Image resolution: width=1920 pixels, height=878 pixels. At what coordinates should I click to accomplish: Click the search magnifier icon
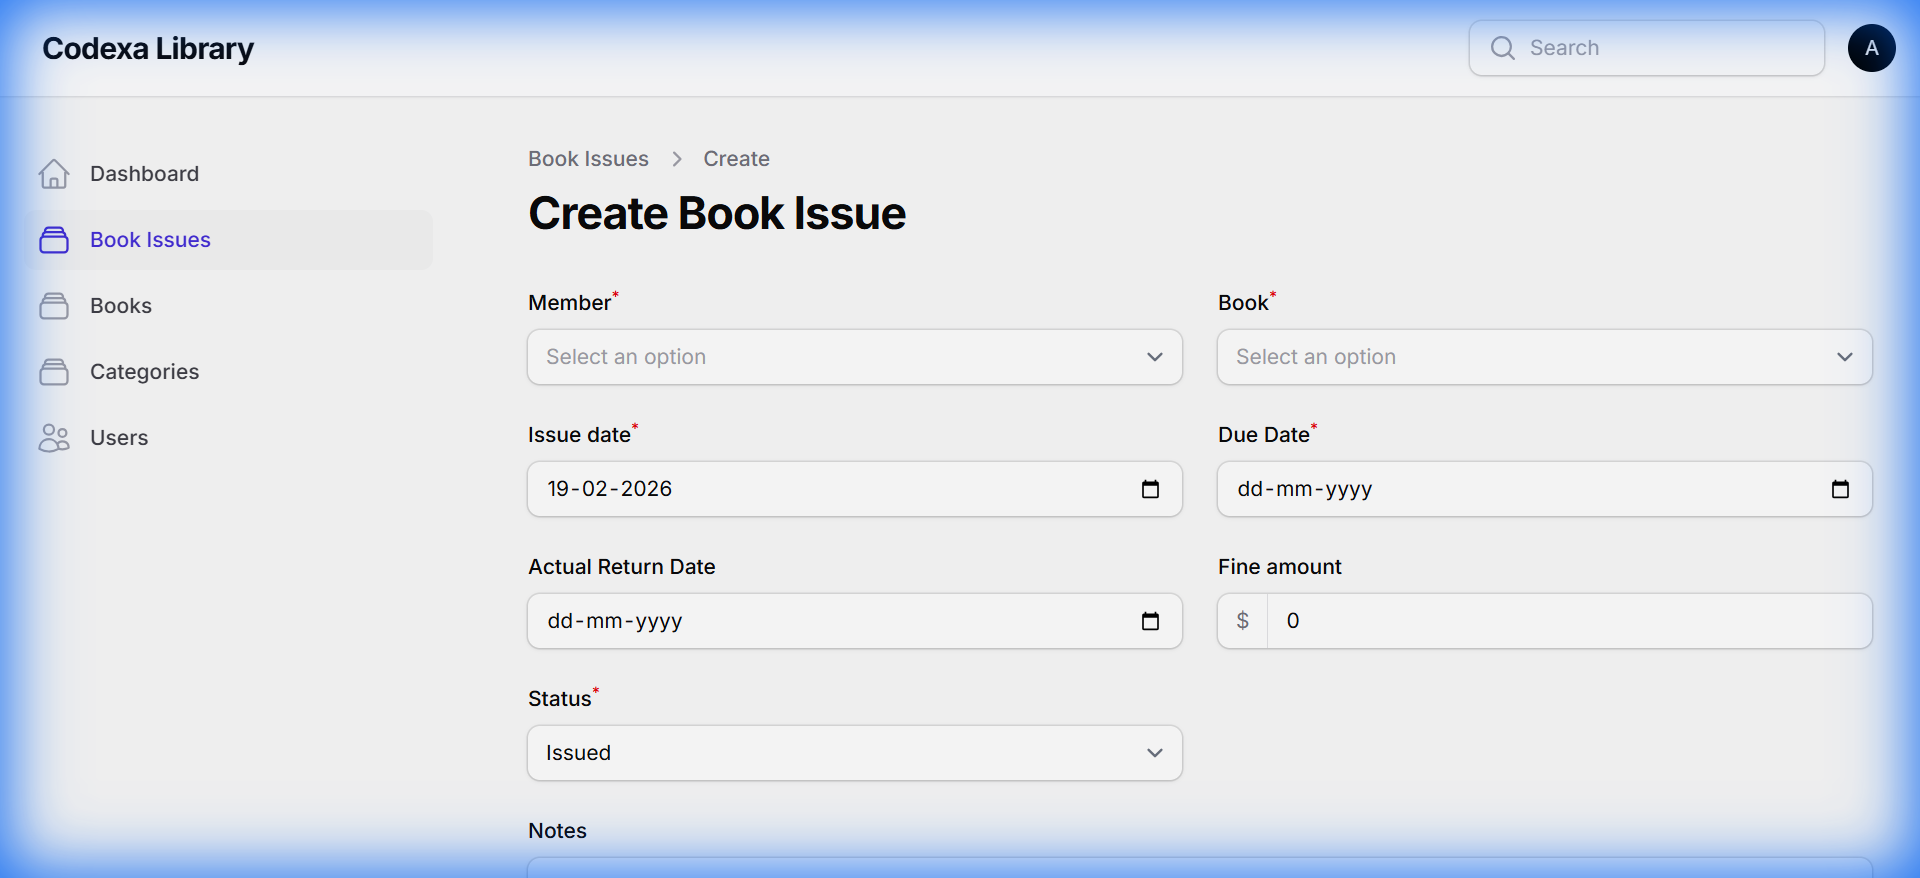pos(1502,48)
